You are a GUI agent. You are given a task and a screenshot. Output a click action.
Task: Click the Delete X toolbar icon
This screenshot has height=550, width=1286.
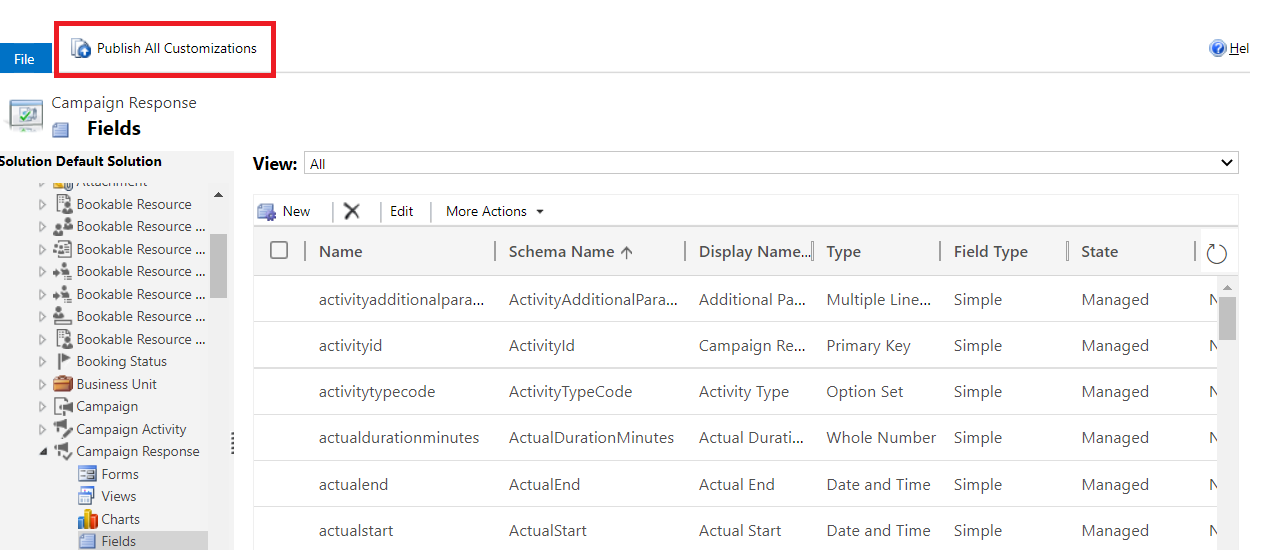[x=351, y=211]
